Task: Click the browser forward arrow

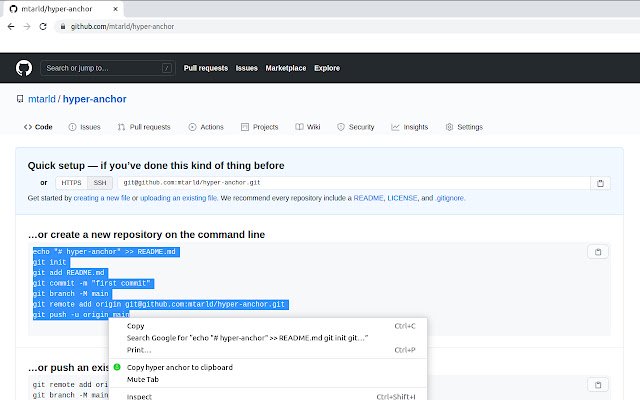Action: 27,27
